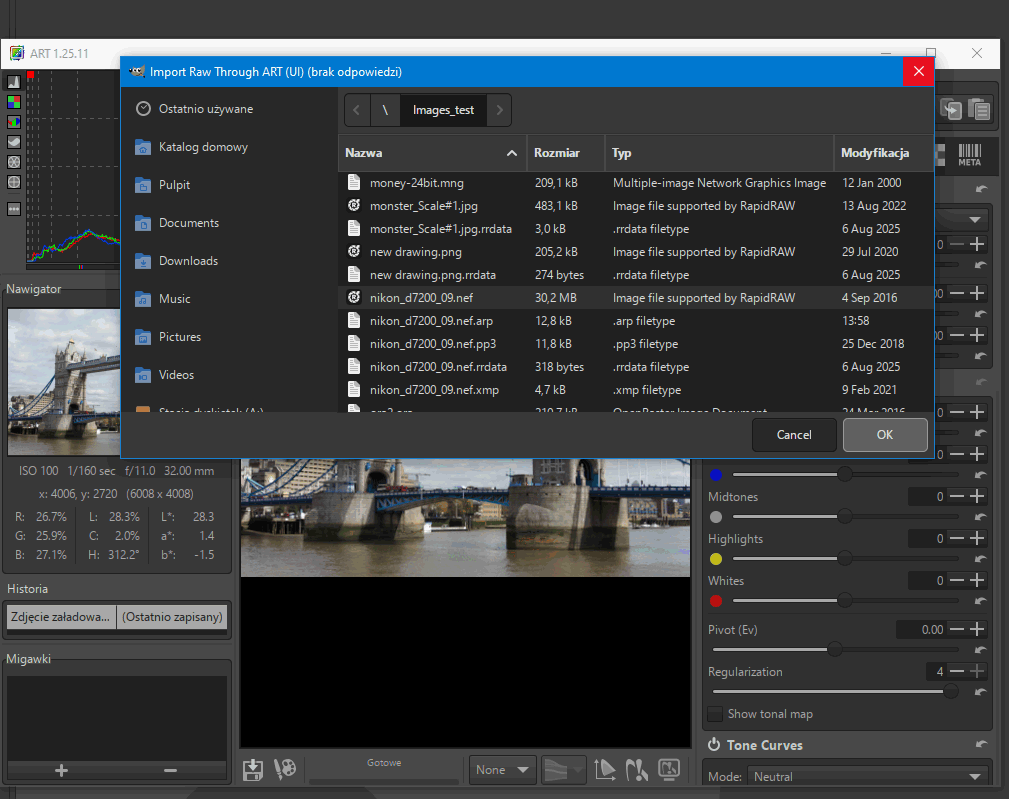Open in external editor palette icon
Viewport: 1009px width, 799px height.
click(x=285, y=769)
